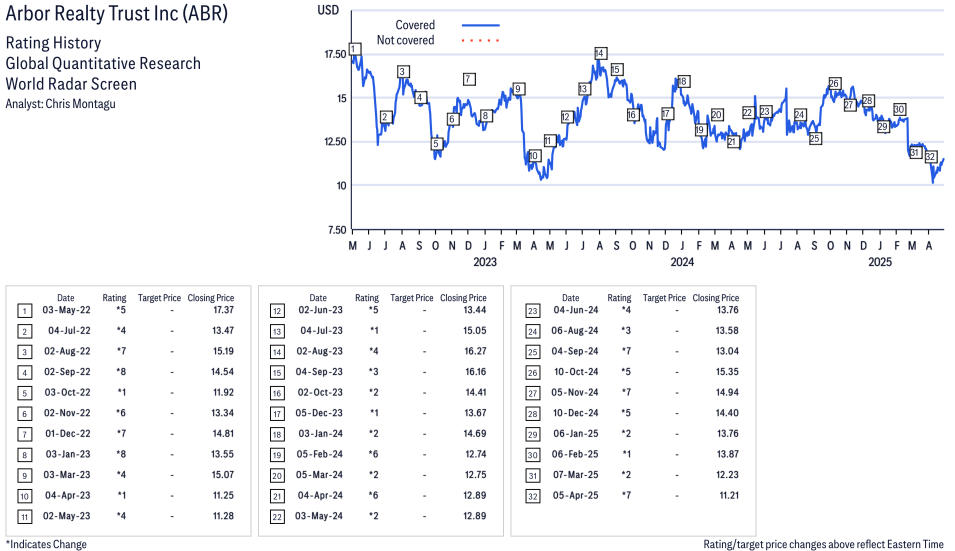
Task: Click the 05-Dec-23 date cell
Action: point(319,413)
